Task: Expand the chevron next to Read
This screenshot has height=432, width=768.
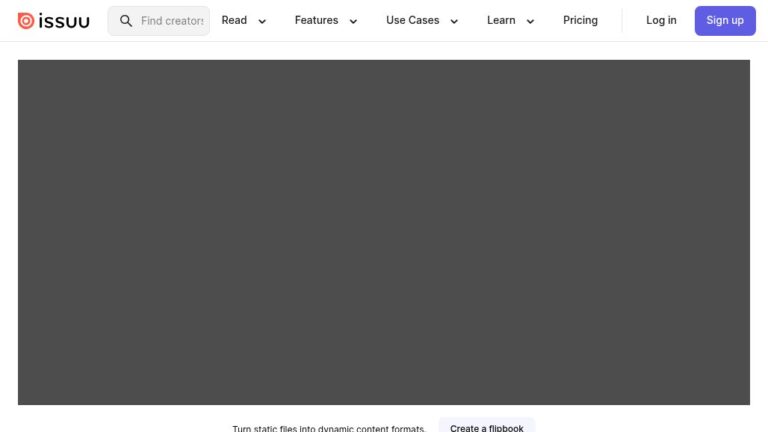Action: point(262,21)
